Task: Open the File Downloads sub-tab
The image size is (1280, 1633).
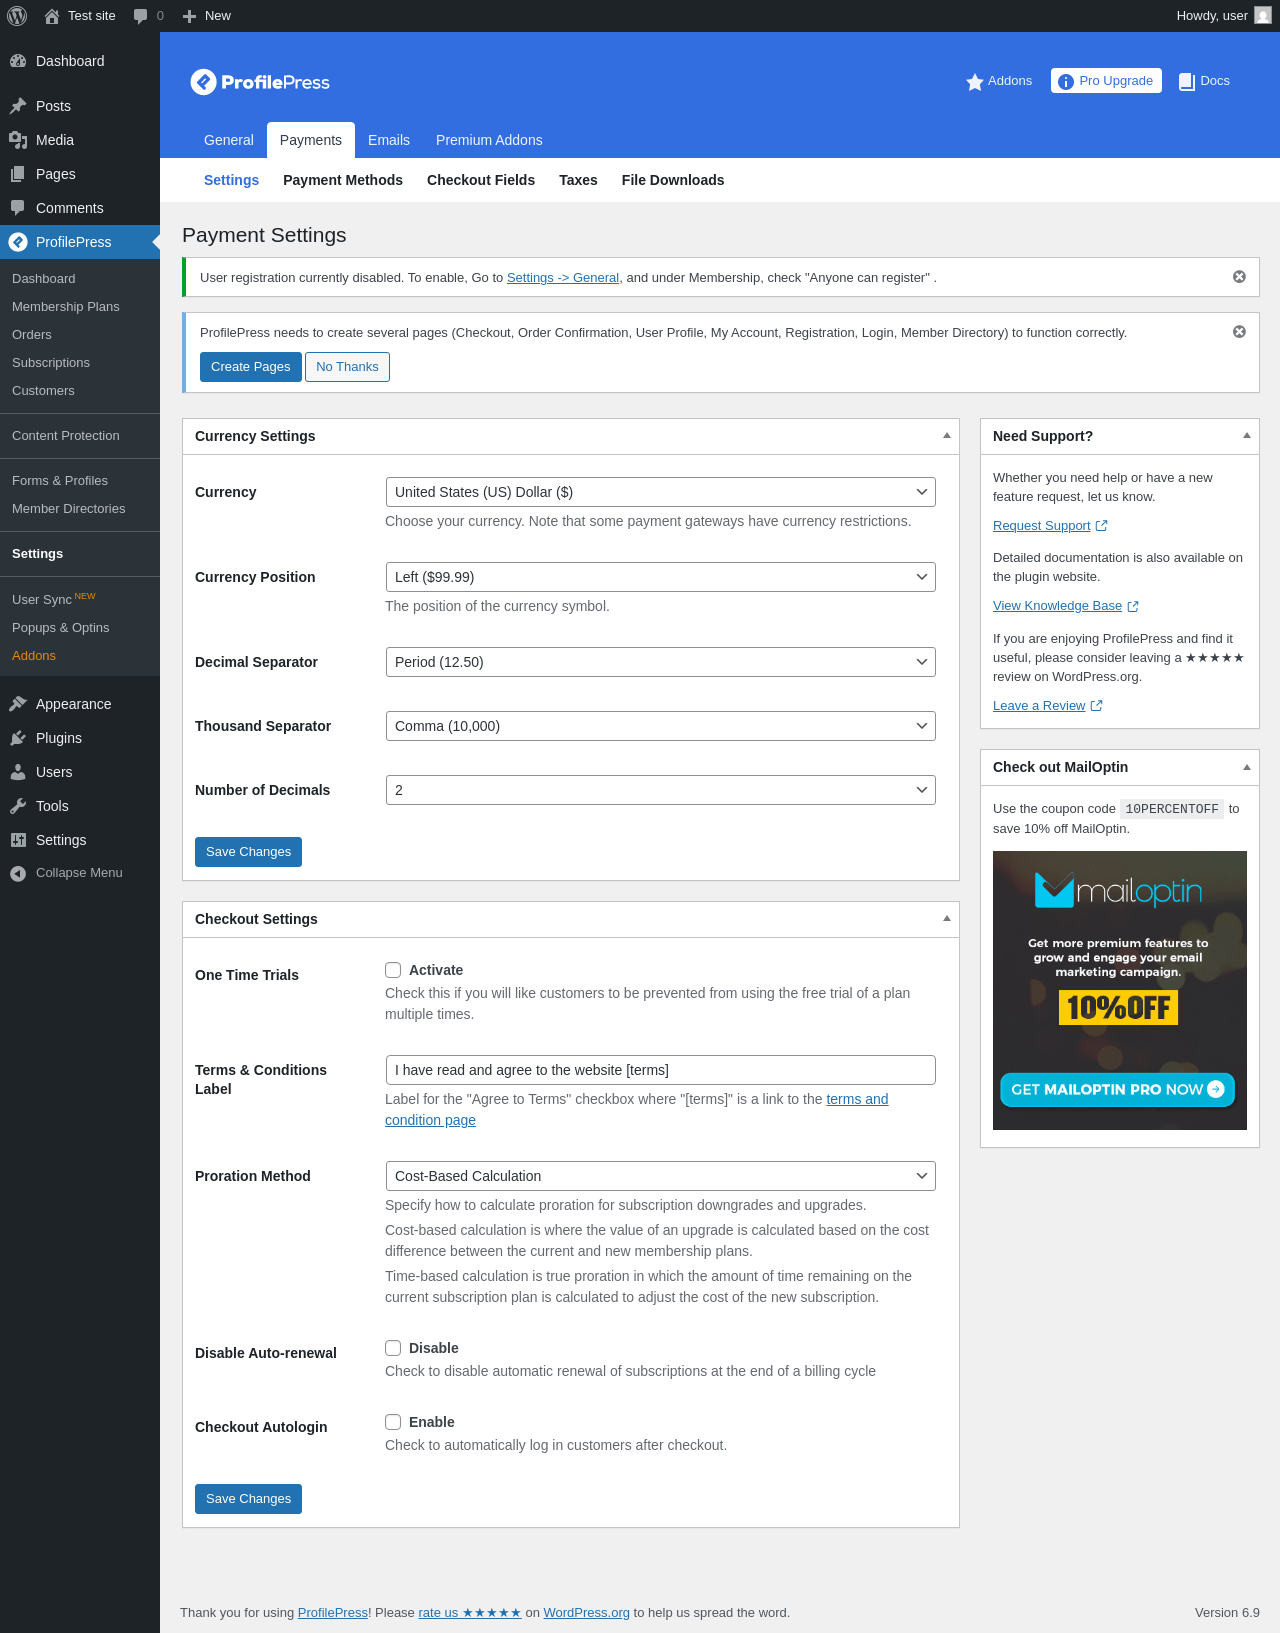Action: [x=673, y=180]
